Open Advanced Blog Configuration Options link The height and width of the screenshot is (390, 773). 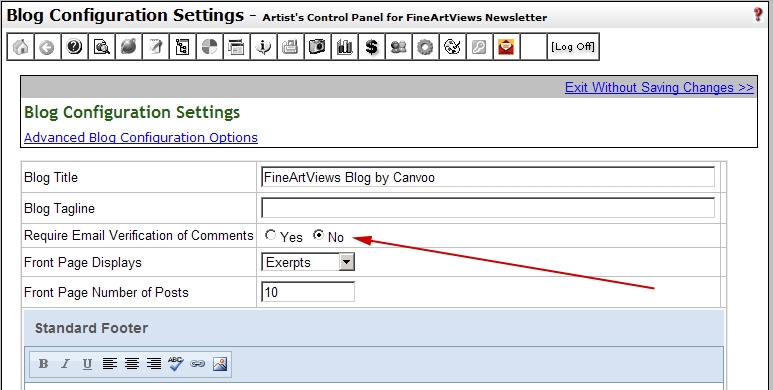pos(141,137)
